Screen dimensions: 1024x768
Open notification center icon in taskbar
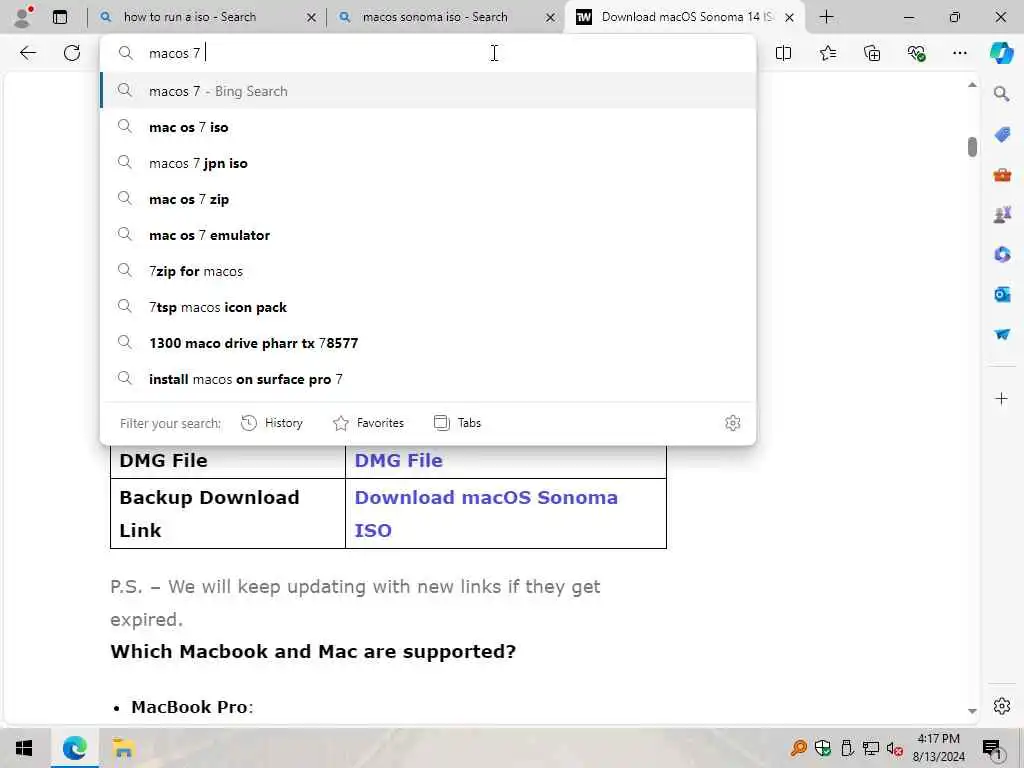point(992,748)
